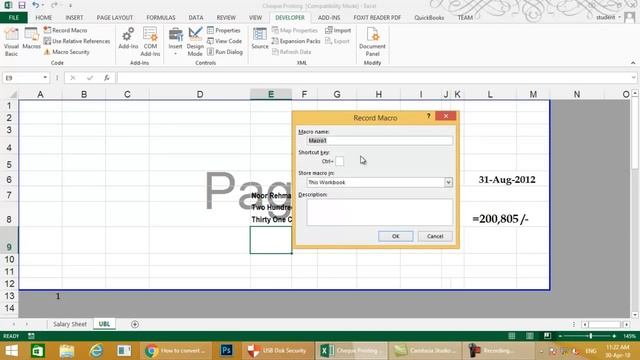Click the Undo icon
Viewport: 640px width, 360px height.
(x=36, y=5)
